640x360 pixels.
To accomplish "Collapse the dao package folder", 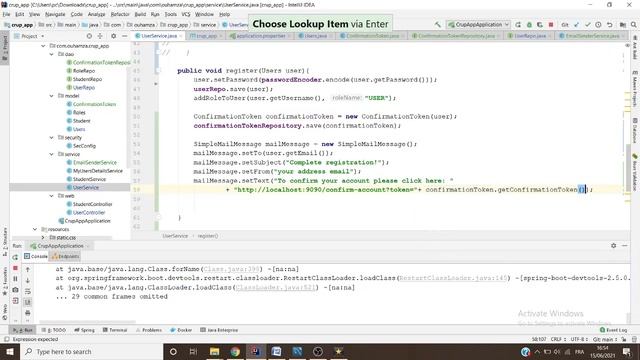I will [52, 54].
